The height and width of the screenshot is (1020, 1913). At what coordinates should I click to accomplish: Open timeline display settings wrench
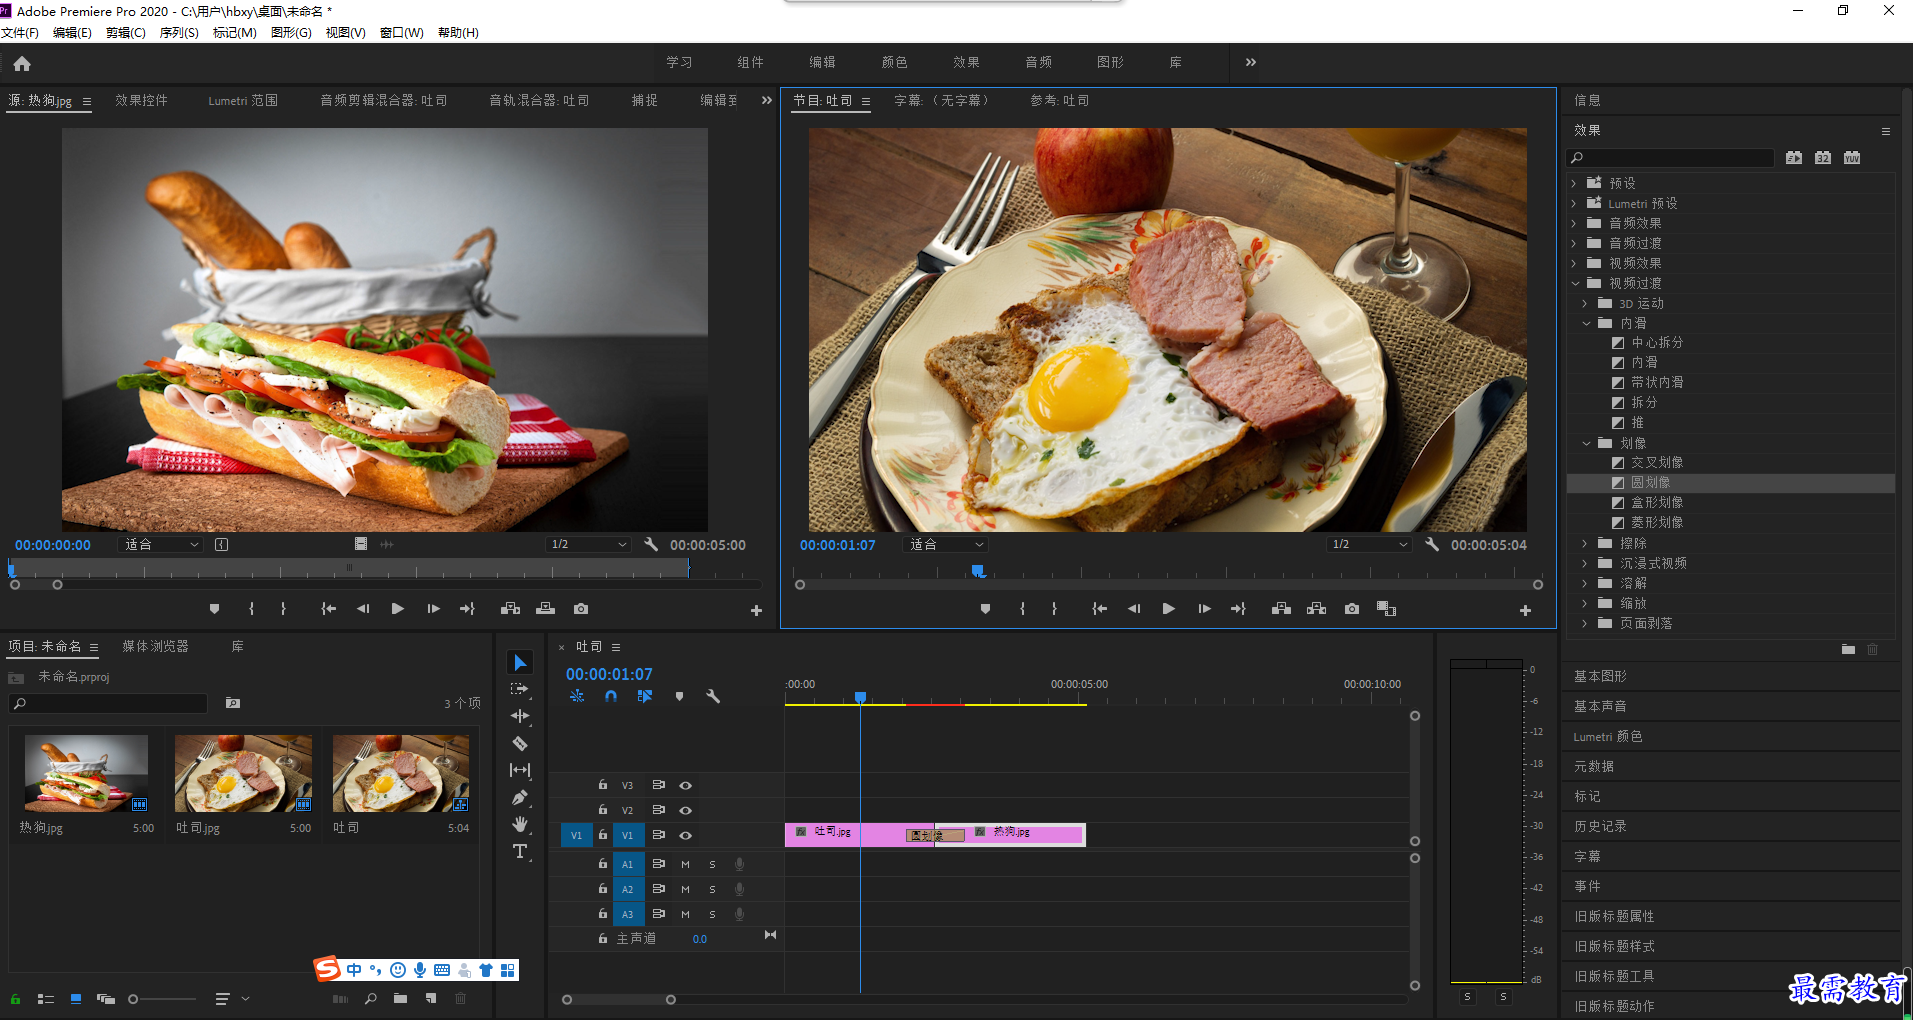click(x=713, y=696)
